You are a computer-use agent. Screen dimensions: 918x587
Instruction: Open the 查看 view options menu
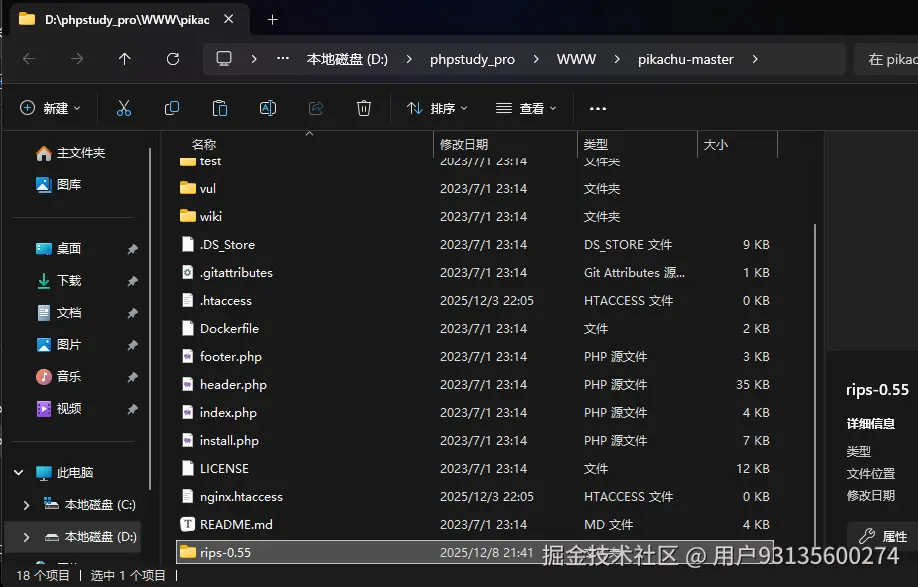[x=527, y=108]
